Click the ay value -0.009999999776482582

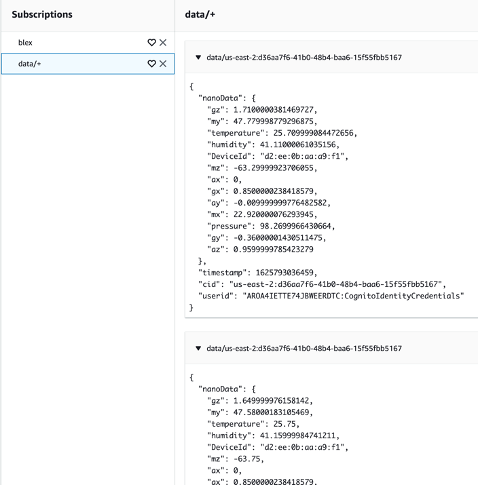280,203
